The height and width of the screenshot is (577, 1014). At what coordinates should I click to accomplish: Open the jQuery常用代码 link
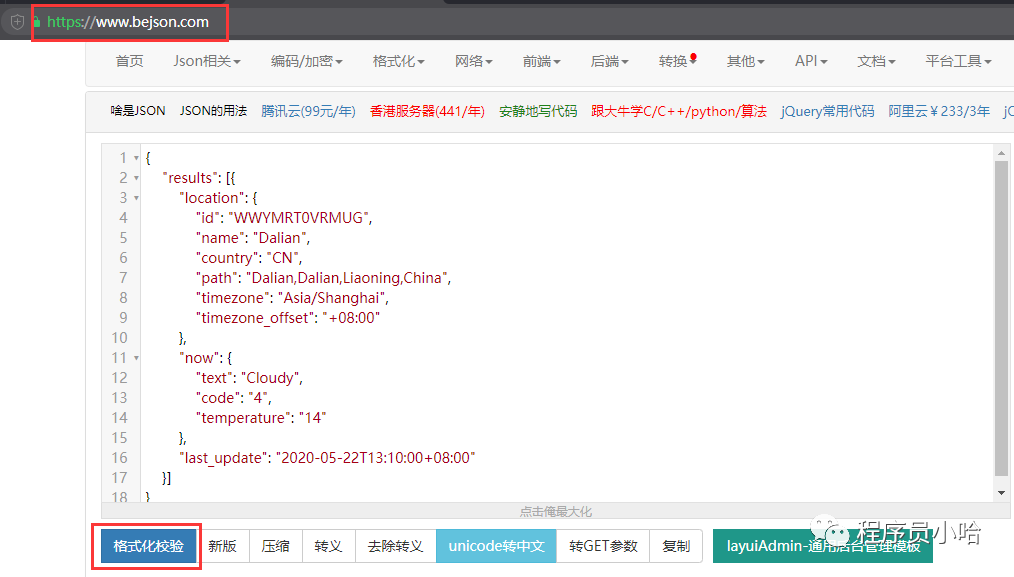(x=827, y=111)
